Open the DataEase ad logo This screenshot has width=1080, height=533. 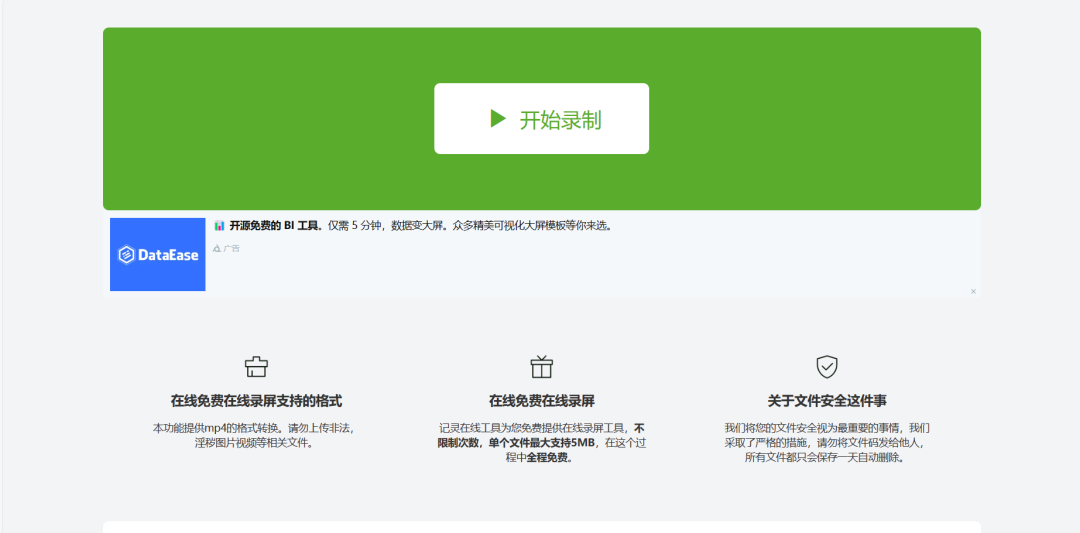point(158,254)
